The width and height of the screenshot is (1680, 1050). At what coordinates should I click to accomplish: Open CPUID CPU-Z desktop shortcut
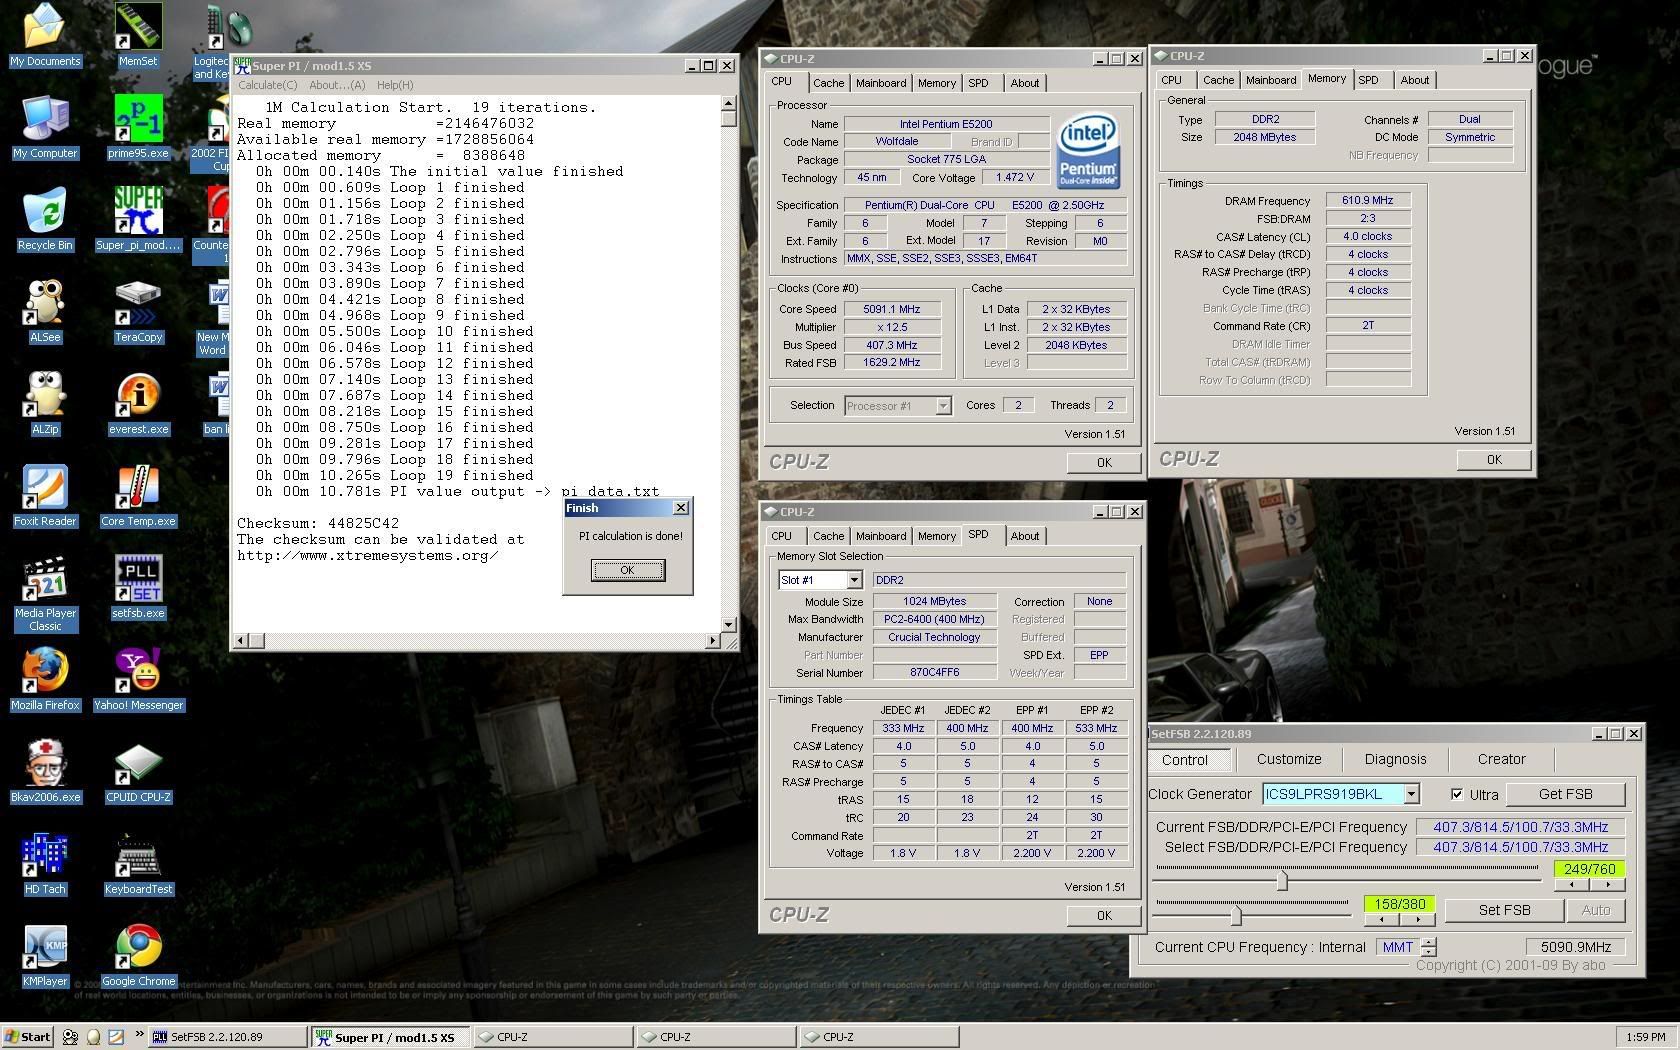click(x=138, y=772)
